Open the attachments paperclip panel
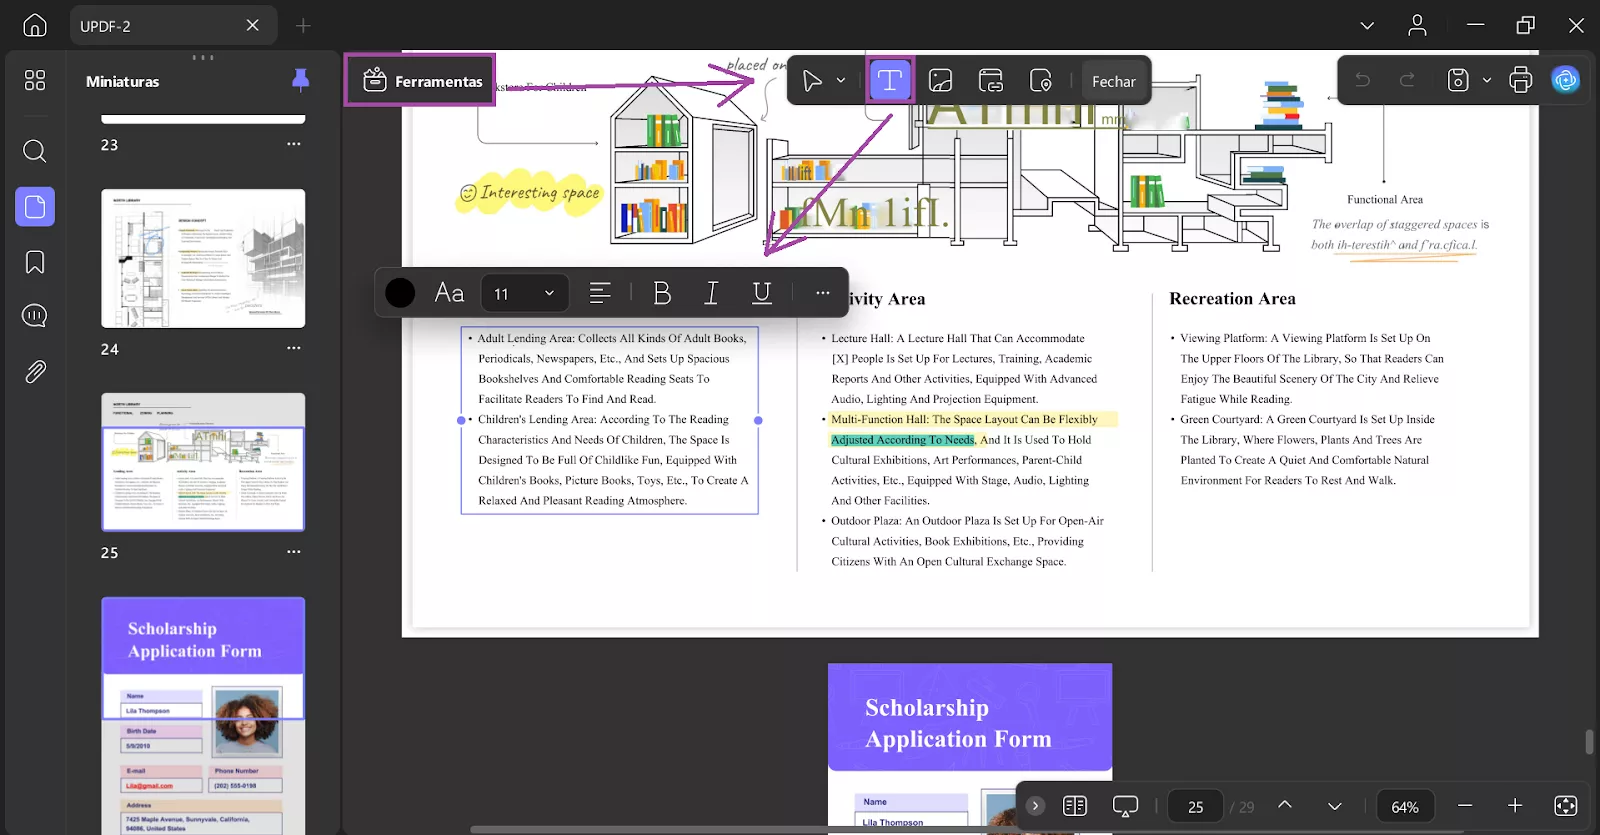The height and width of the screenshot is (835, 1600). (35, 372)
